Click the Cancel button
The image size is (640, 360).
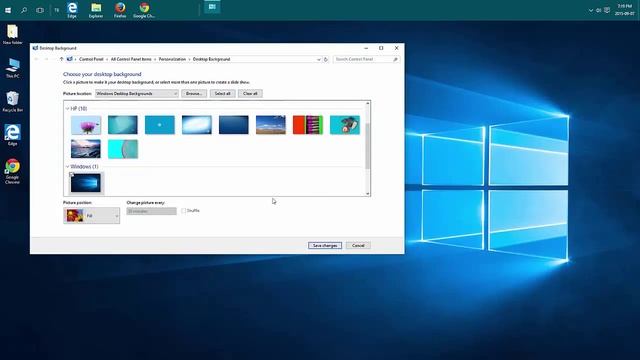358,245
